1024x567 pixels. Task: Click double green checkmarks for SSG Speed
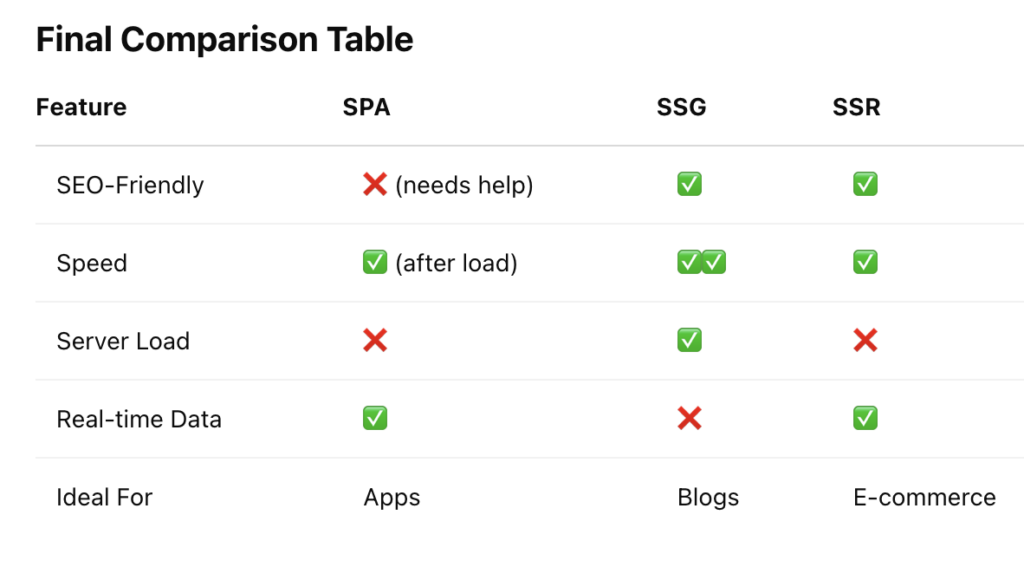pyautogui.click(x=701, y=263)
